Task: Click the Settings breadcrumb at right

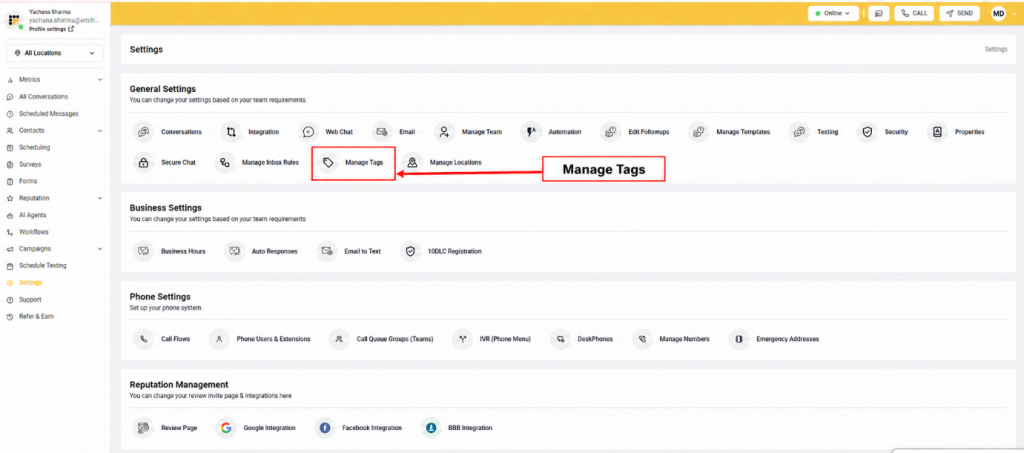Action: pyautogui.click(x=996, y=50)
